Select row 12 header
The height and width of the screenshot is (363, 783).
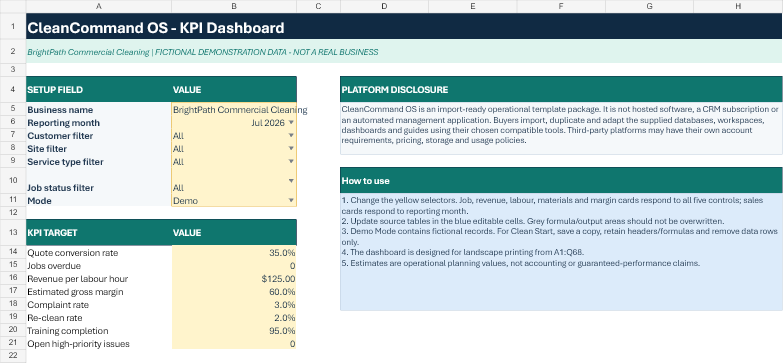(x=13, y=213)
